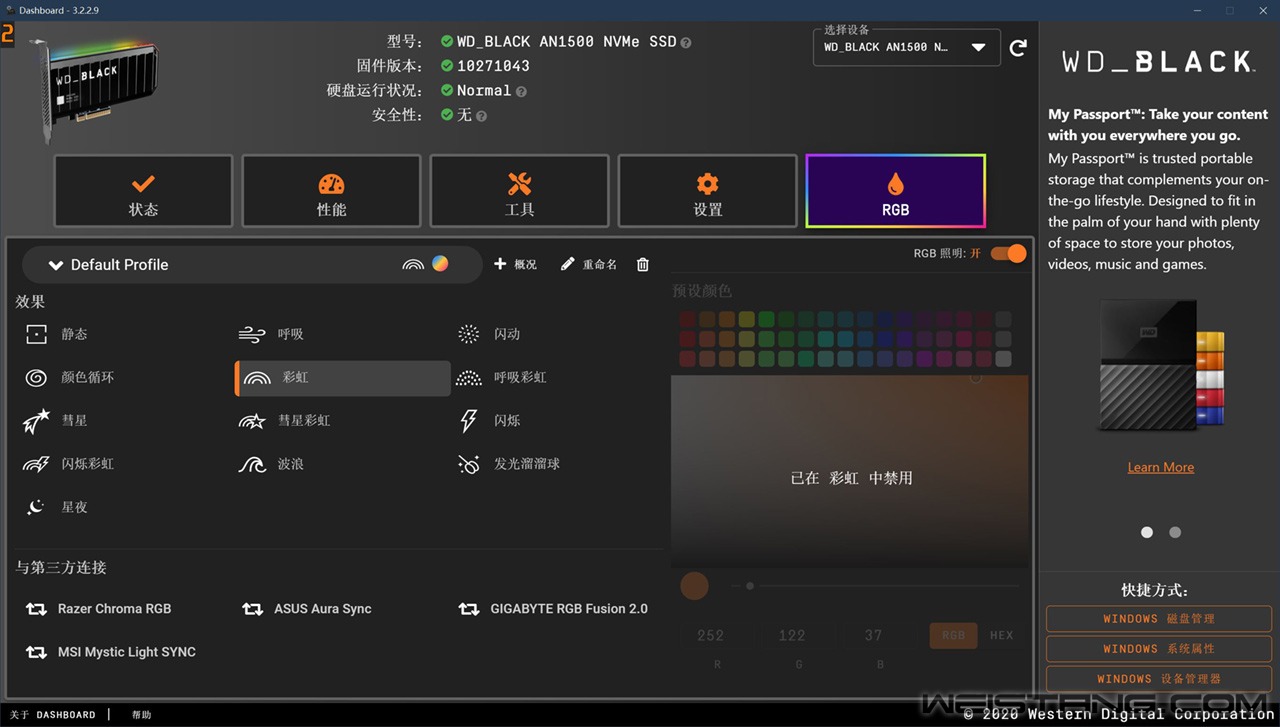Select the 彗星 comet effect
Screen dimensions: 1280x727
pos(55,421)
